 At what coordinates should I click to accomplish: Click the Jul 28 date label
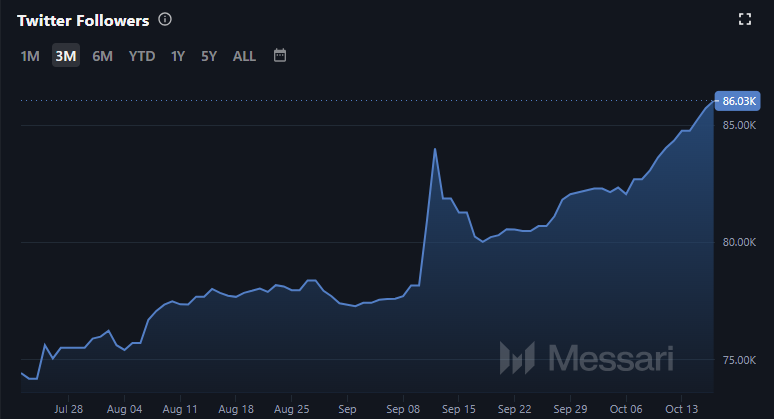pyautogui.click(x=69, y=409)
